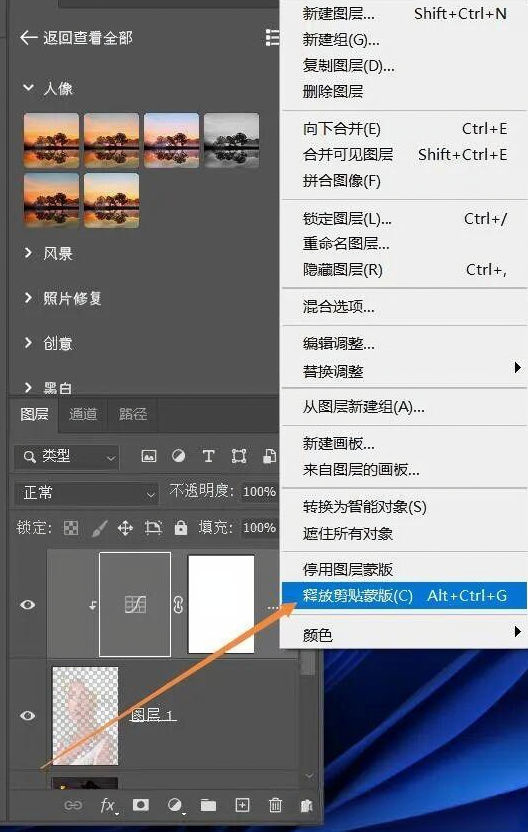This screenshot has height=832, width=528.
Task: Create a new group with the folder icon
Action: point(209,805)
